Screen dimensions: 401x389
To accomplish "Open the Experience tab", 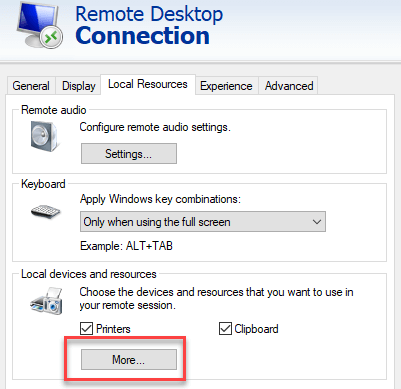I will click(226, 86).
